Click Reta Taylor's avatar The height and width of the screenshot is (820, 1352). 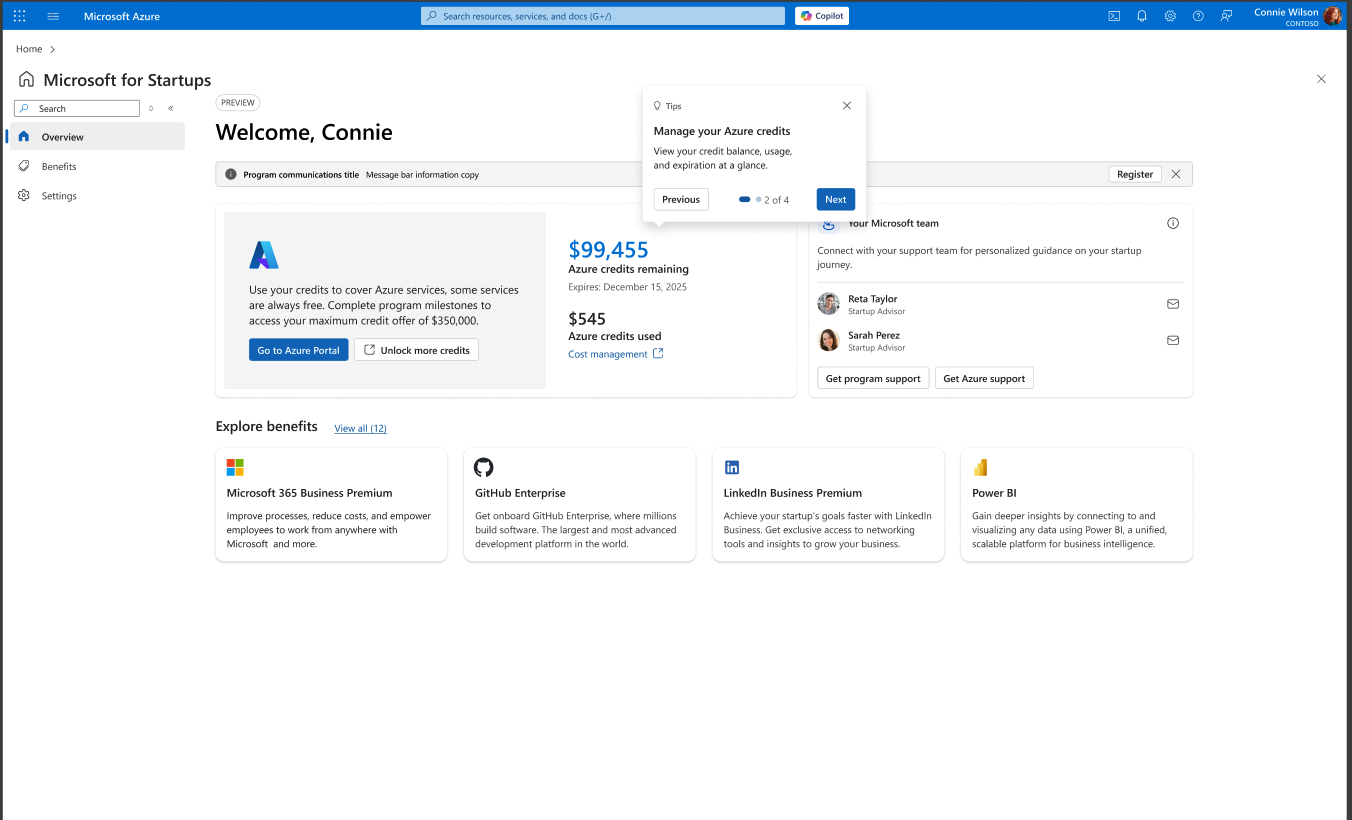828,304
